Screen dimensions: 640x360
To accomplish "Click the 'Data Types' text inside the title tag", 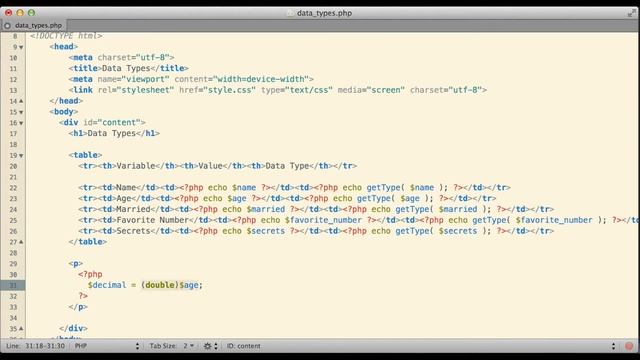I will click(126, 68).
